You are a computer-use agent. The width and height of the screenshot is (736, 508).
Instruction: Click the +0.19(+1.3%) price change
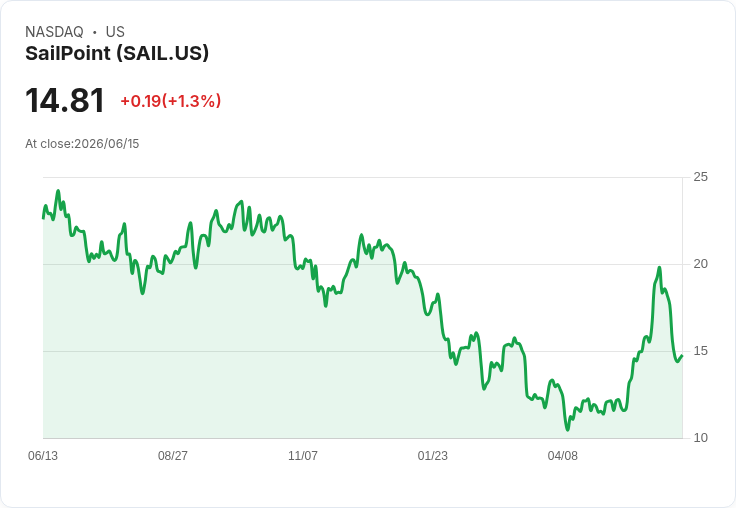(171, 101)
